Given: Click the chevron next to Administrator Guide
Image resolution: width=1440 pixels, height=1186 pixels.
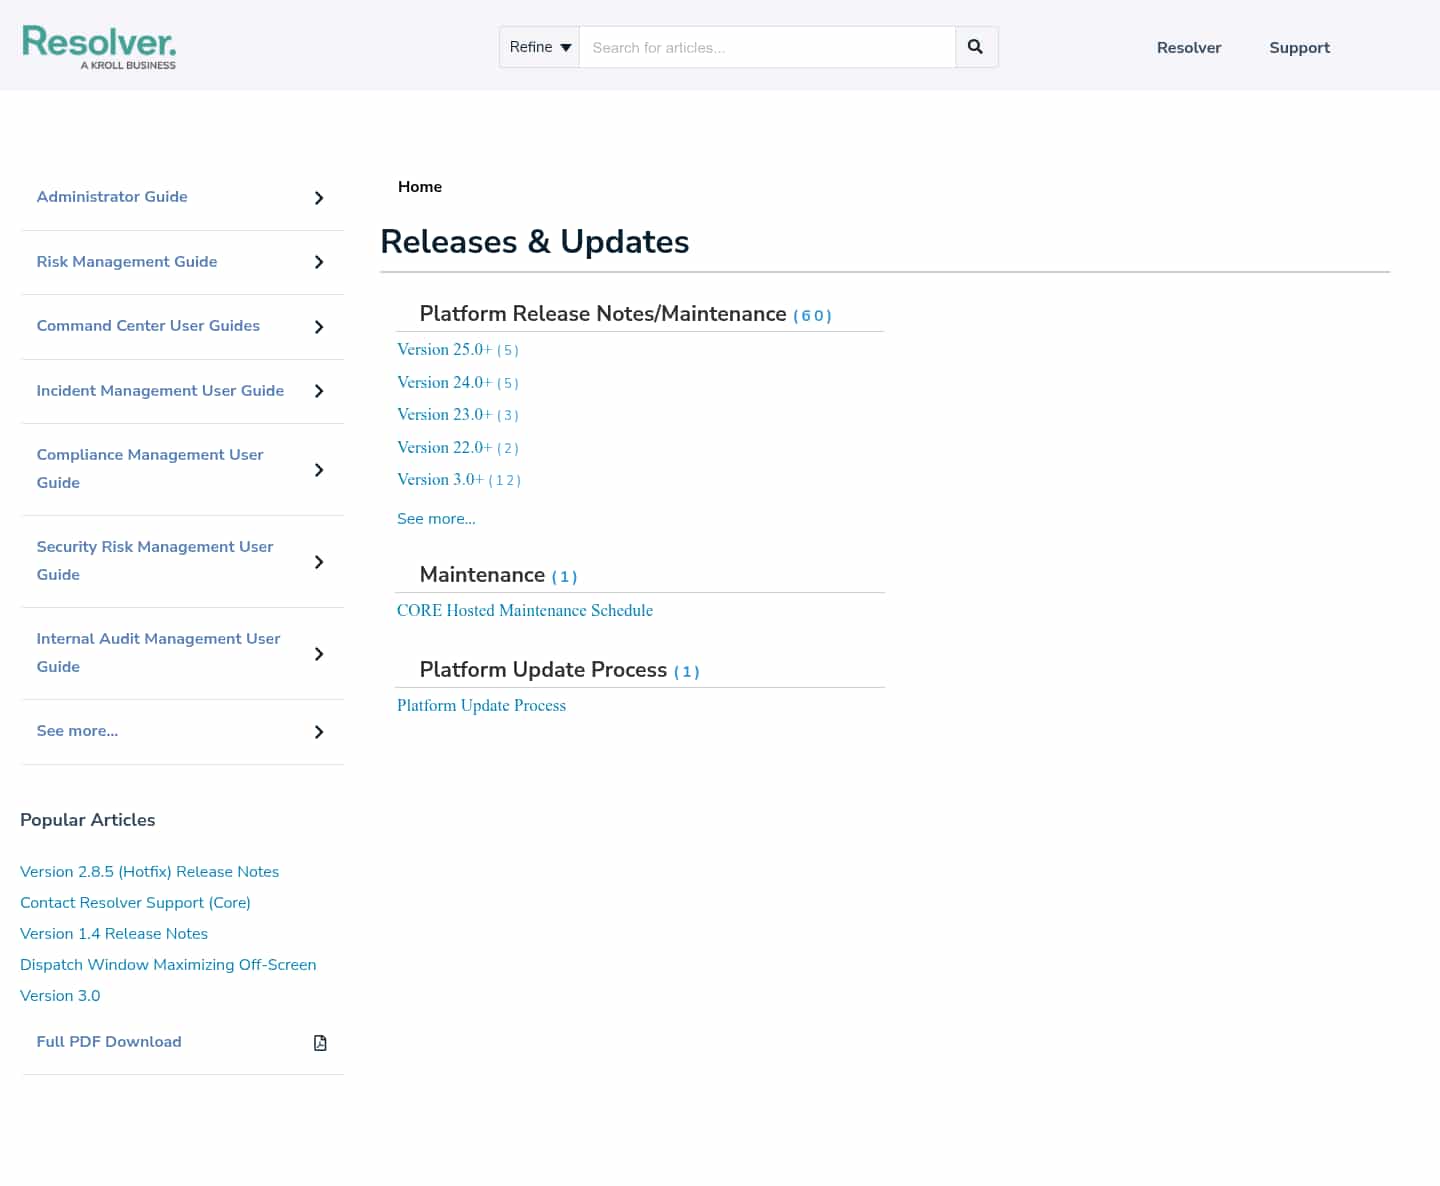Looking at the screenshot, I should click(319, 198).
